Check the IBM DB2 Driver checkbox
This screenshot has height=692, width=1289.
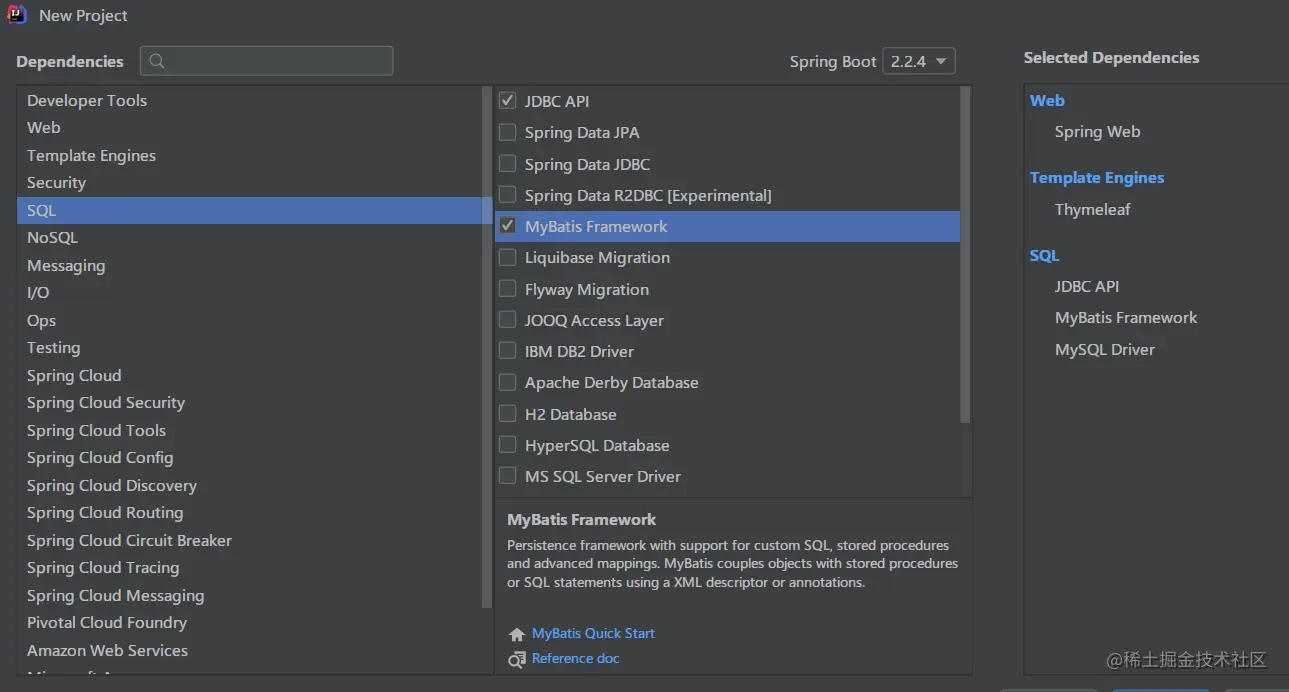pos(507,351)
